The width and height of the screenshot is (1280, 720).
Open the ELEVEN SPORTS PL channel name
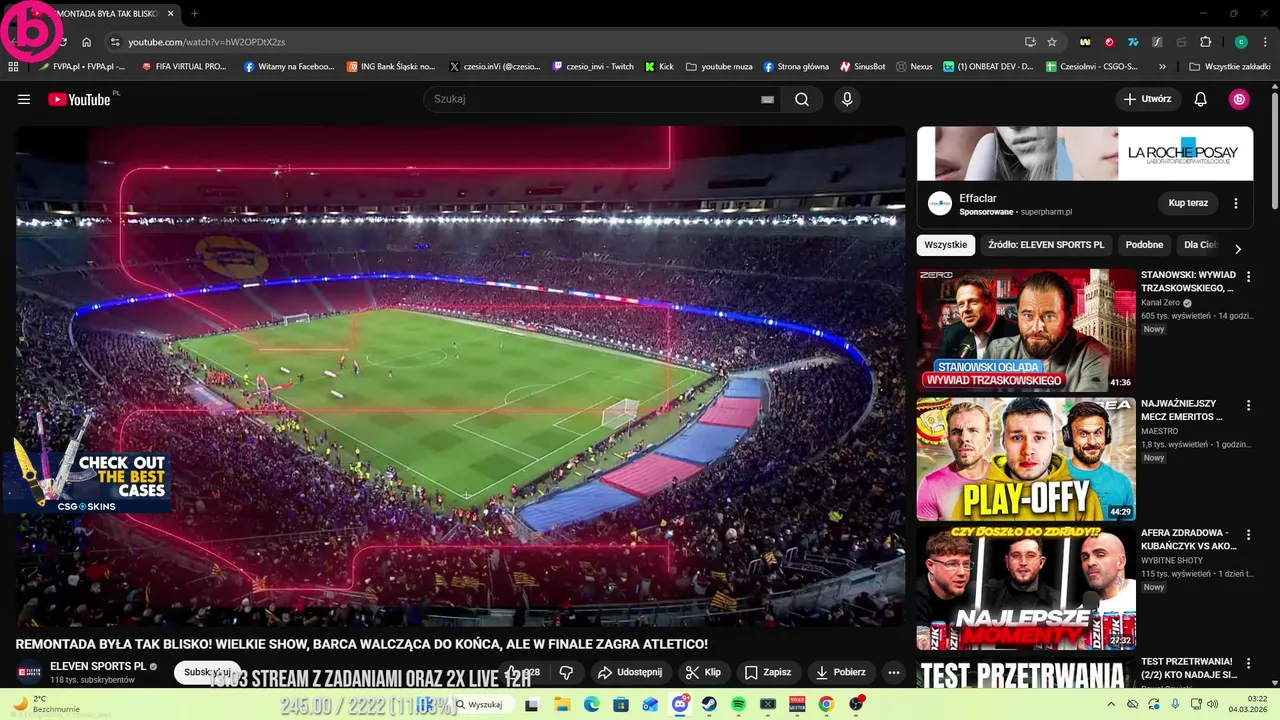98,666
